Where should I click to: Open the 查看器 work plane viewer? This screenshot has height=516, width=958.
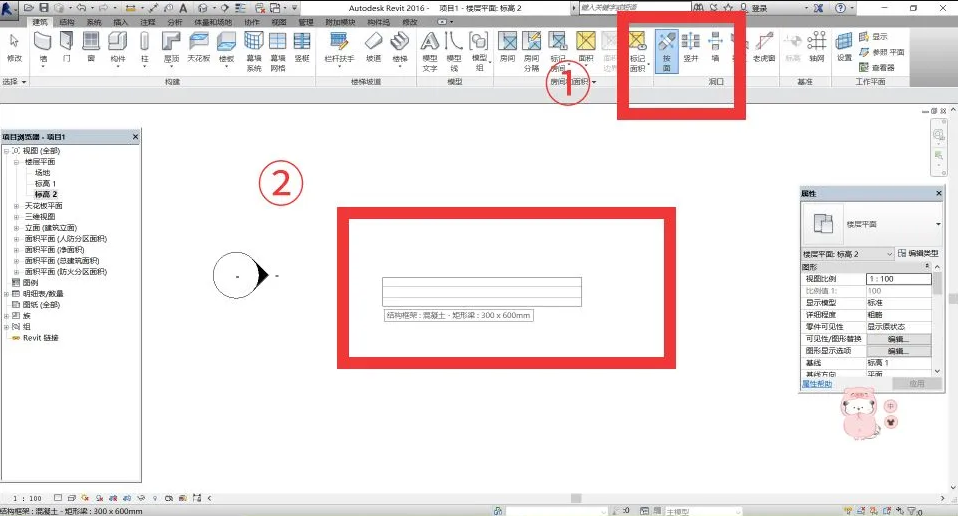(x=876, y=67)
